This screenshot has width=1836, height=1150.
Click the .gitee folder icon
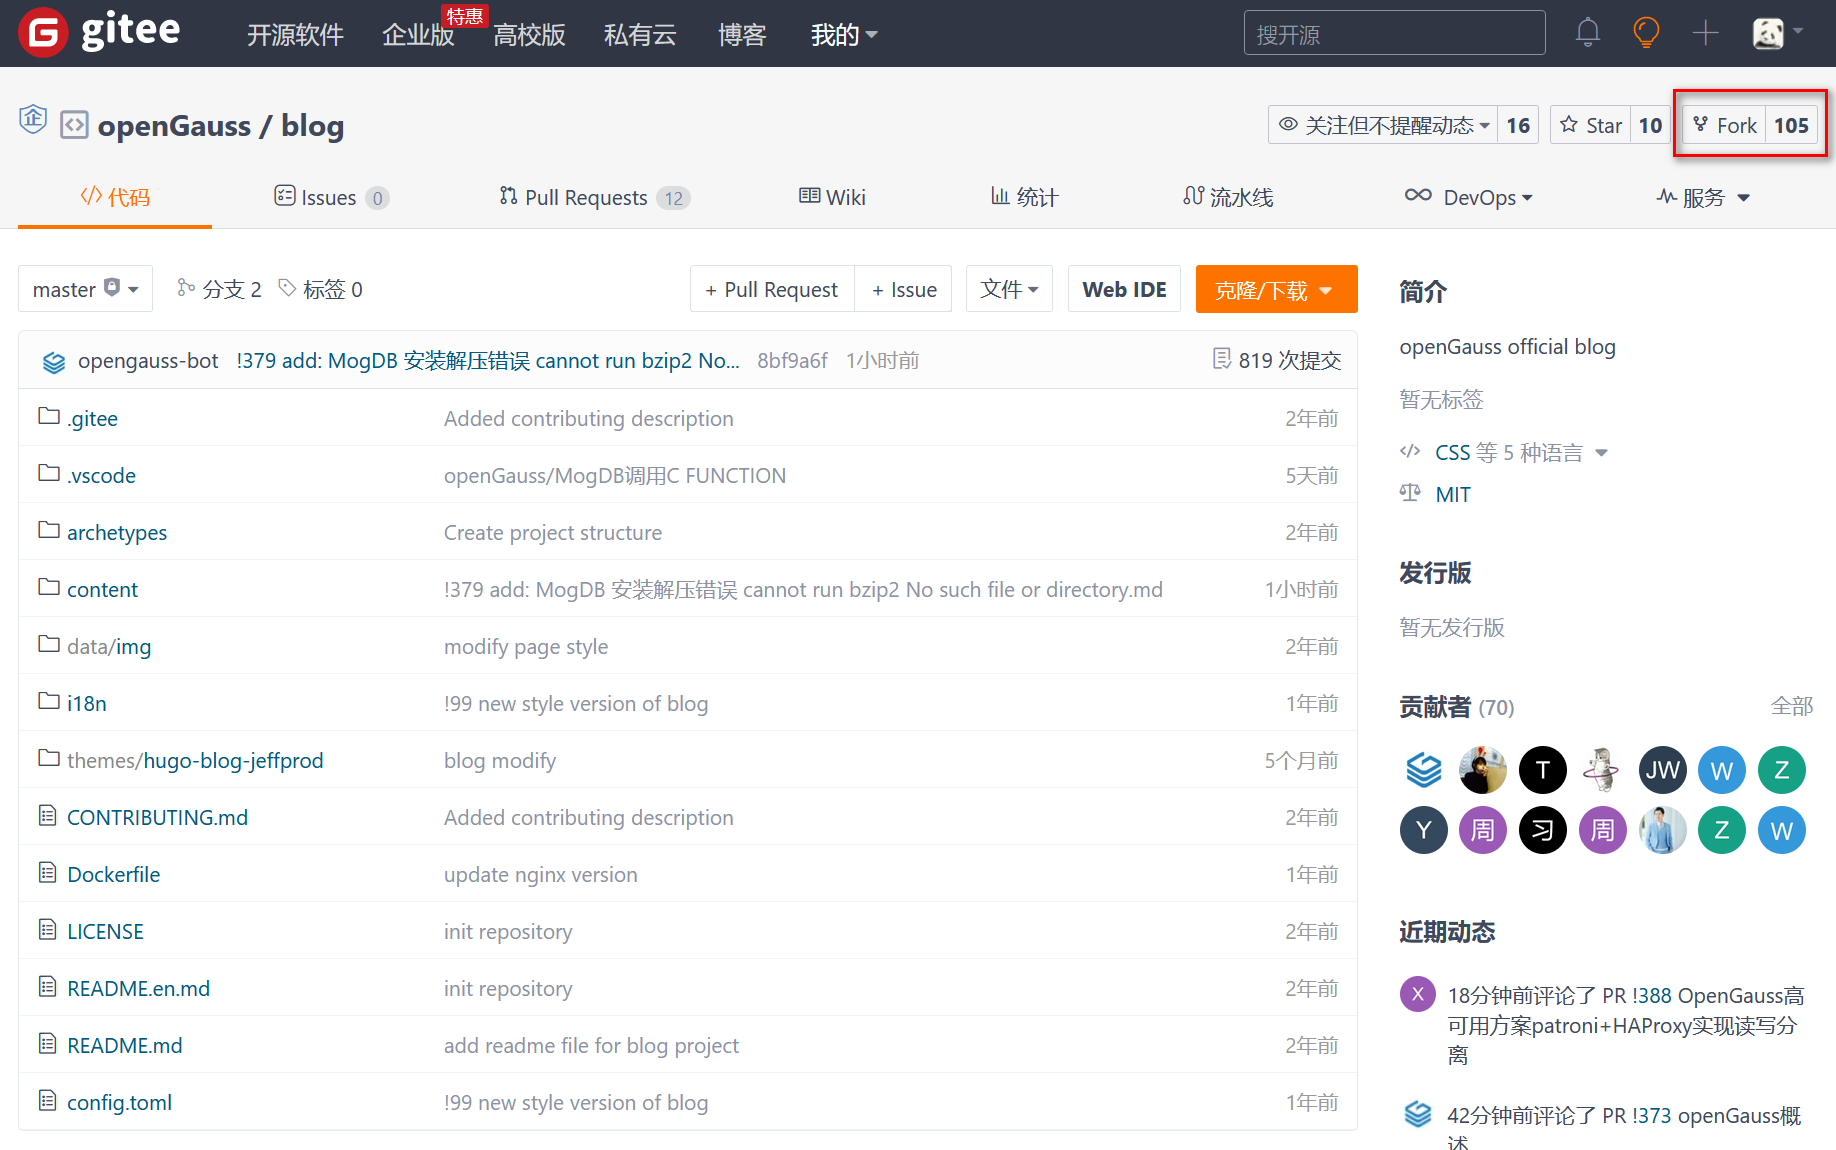coord(49,416)
